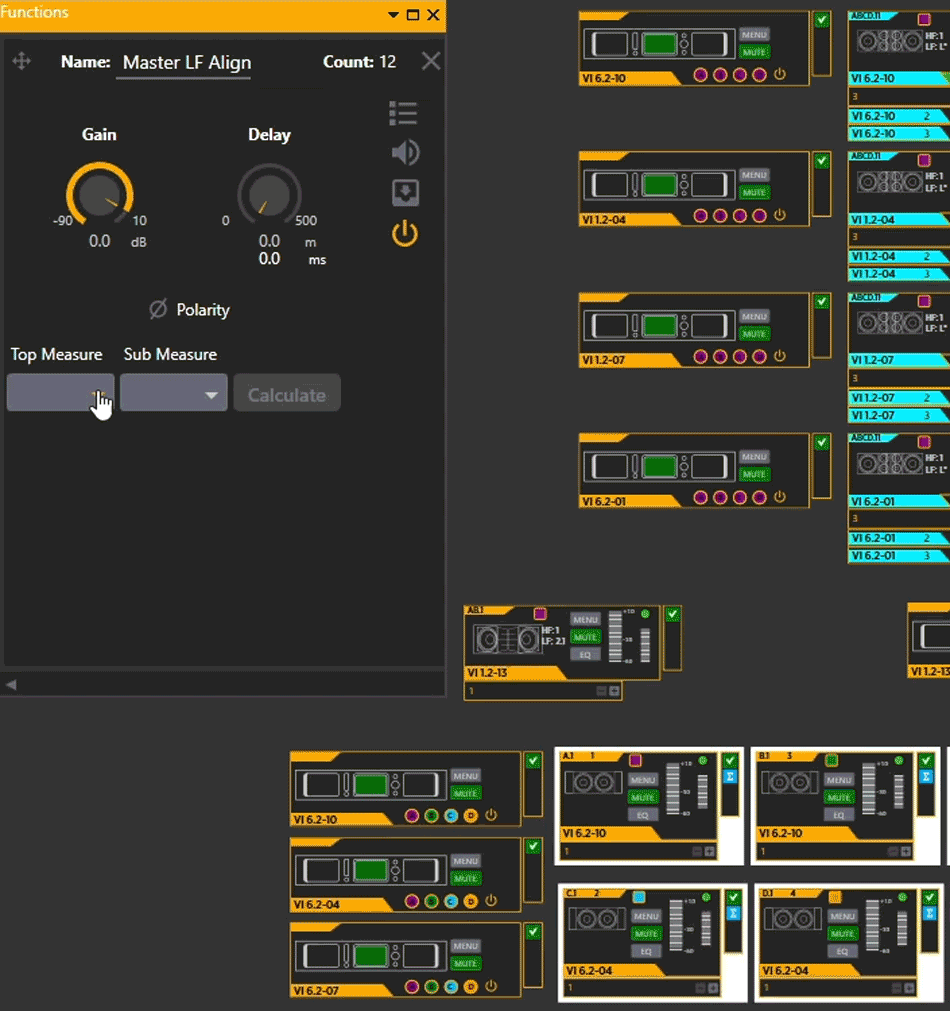
Task: Click the list icon in Master LF Align panel
Action: coord(403,113)
